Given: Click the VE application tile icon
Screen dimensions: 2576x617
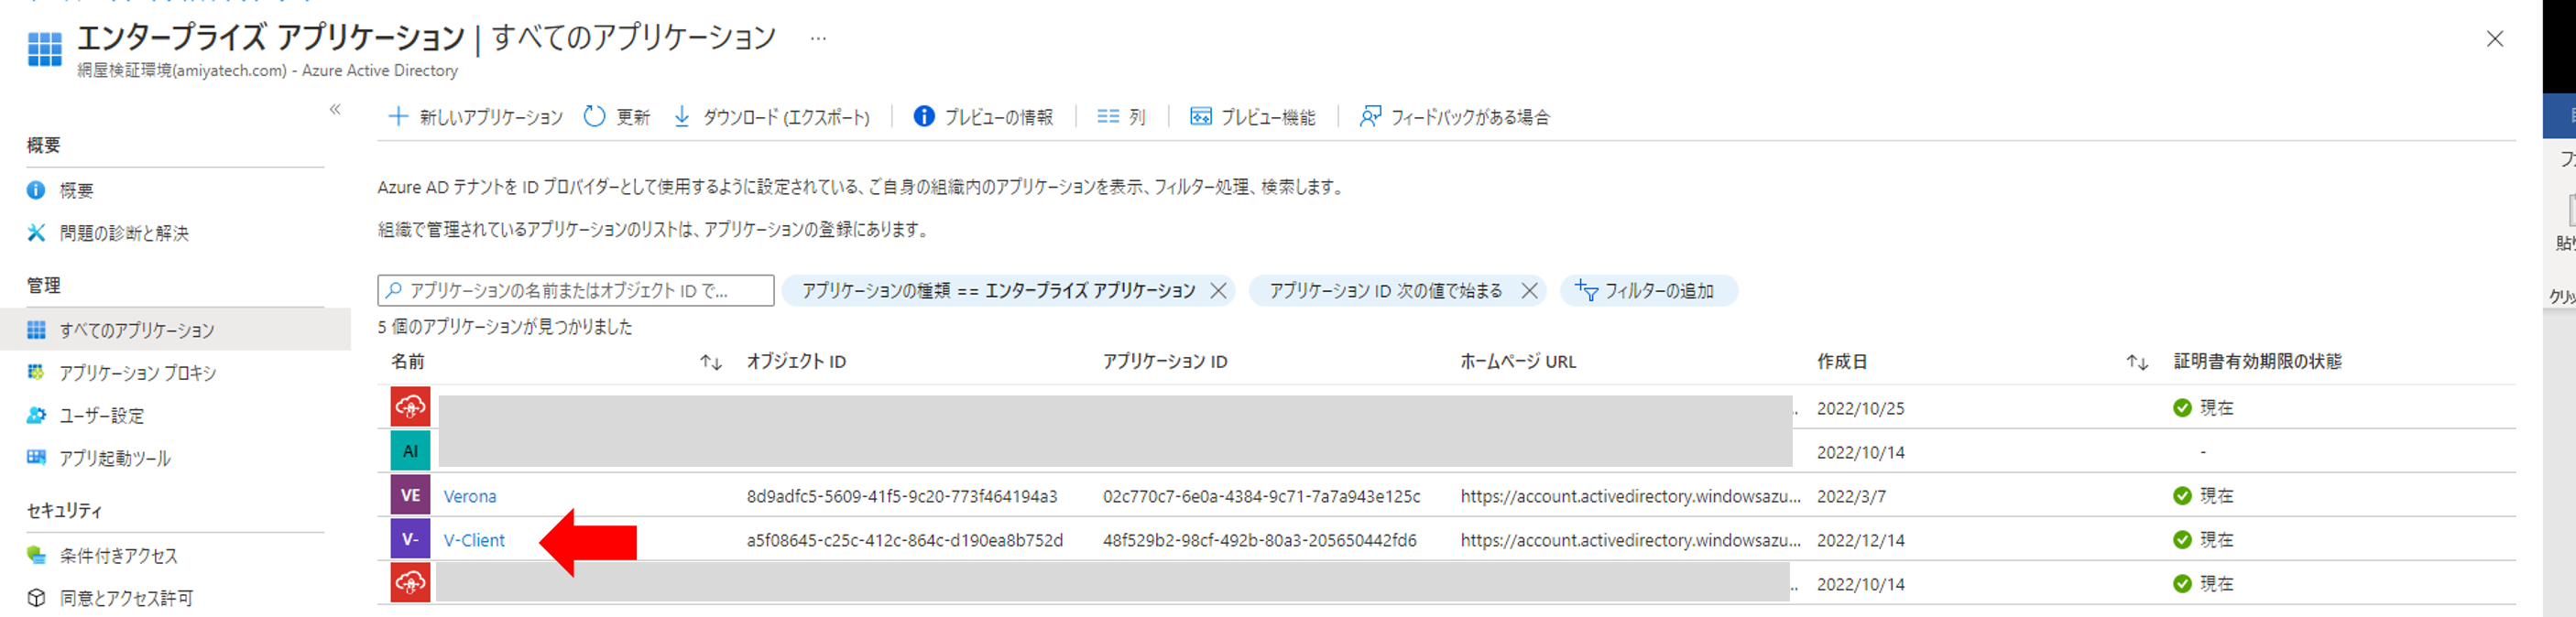Looking at the screenshot, I should pos(410,495).
